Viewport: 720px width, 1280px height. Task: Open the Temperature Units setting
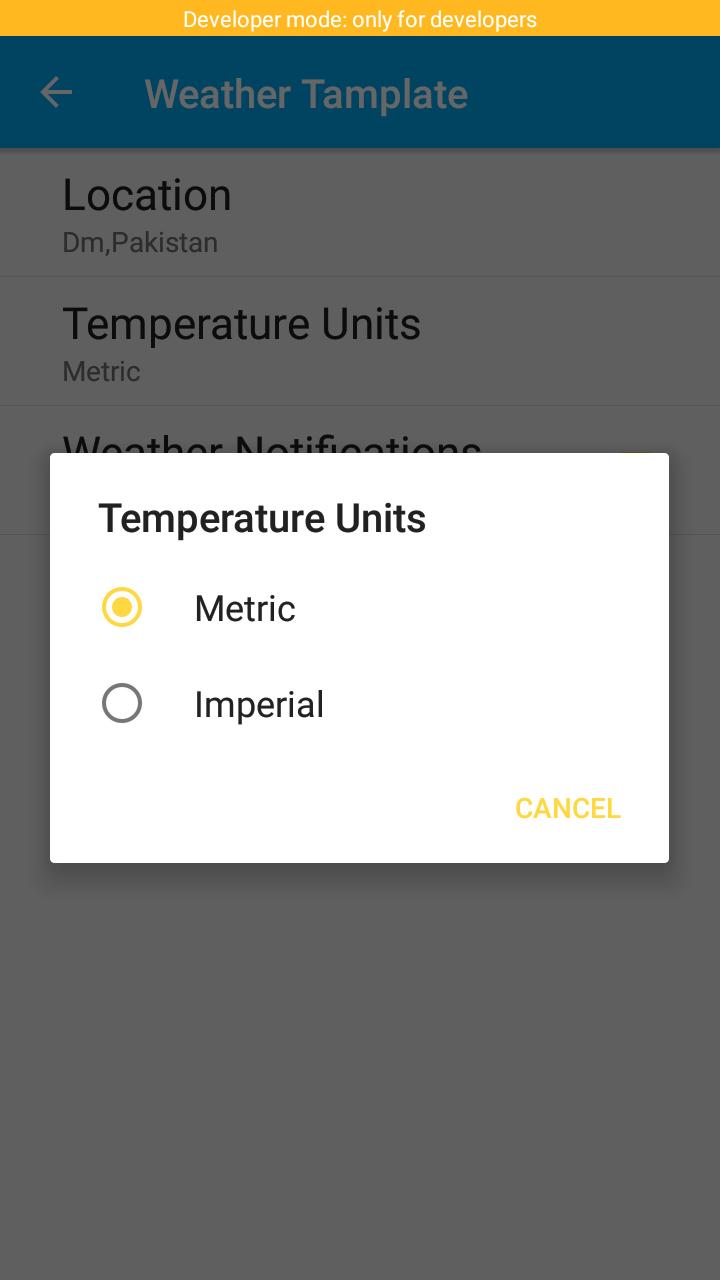[360, 340]
